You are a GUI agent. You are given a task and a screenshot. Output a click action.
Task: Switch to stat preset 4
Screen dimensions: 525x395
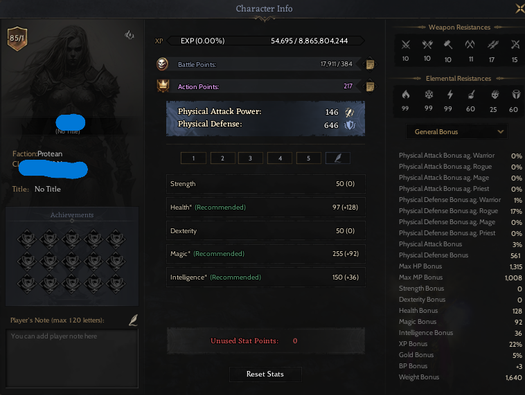point(280,158)
